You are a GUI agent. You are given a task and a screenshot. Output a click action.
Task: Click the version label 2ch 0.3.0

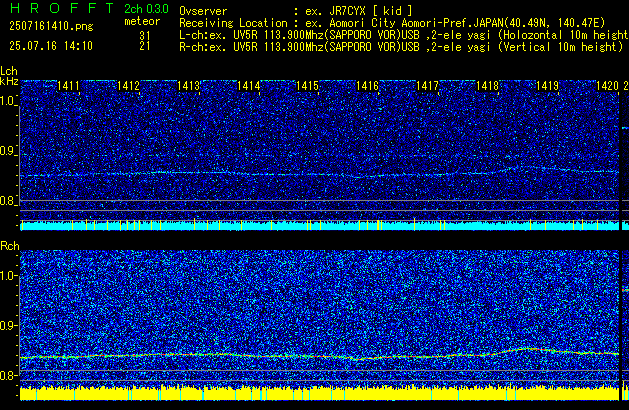[x=146, y=9]
